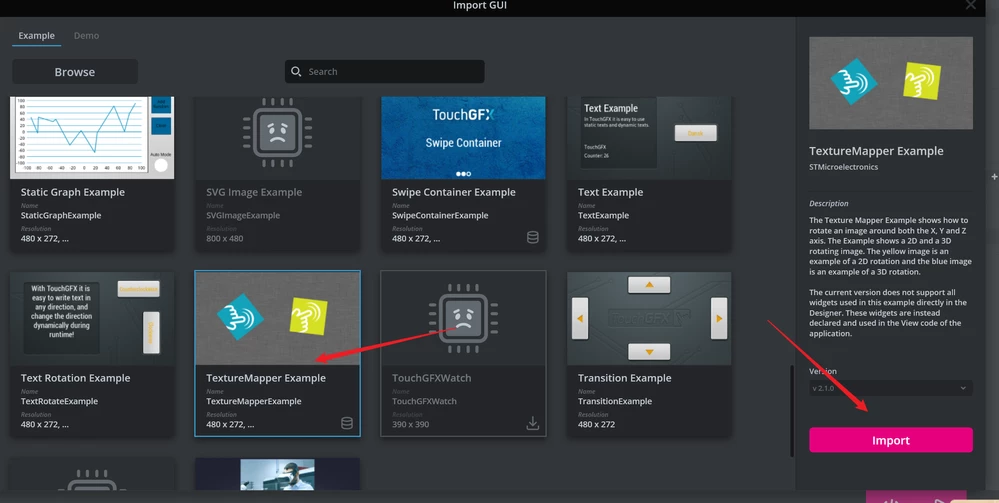Image resolution: width=999 pixels, height=503 pixels.
Task: Click the sad chip icon on SVG Image Example
Action: coord(277,133)
